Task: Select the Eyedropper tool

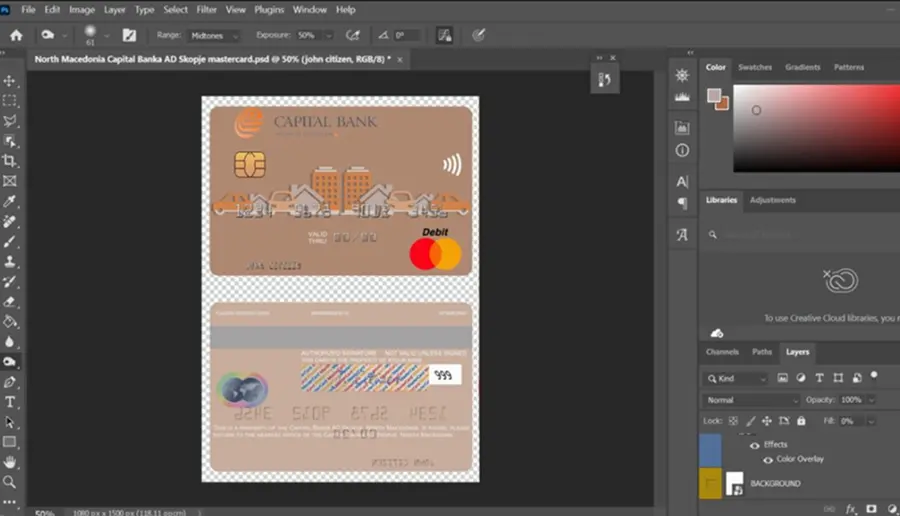Action: tap(10, 201)
